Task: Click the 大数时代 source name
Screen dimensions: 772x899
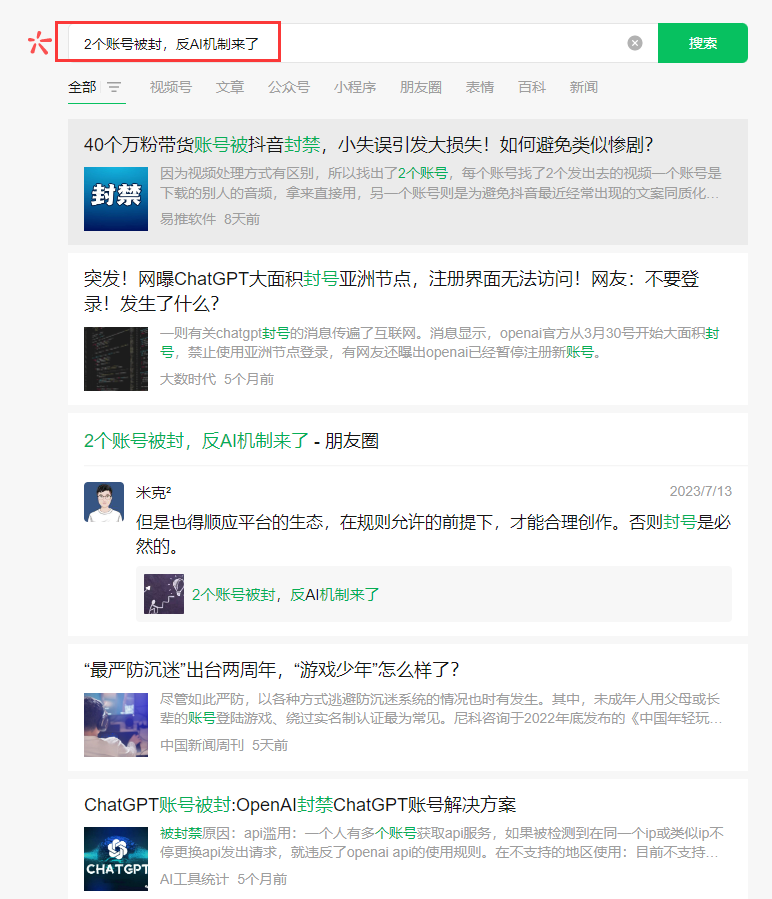Action: [188, 379]
